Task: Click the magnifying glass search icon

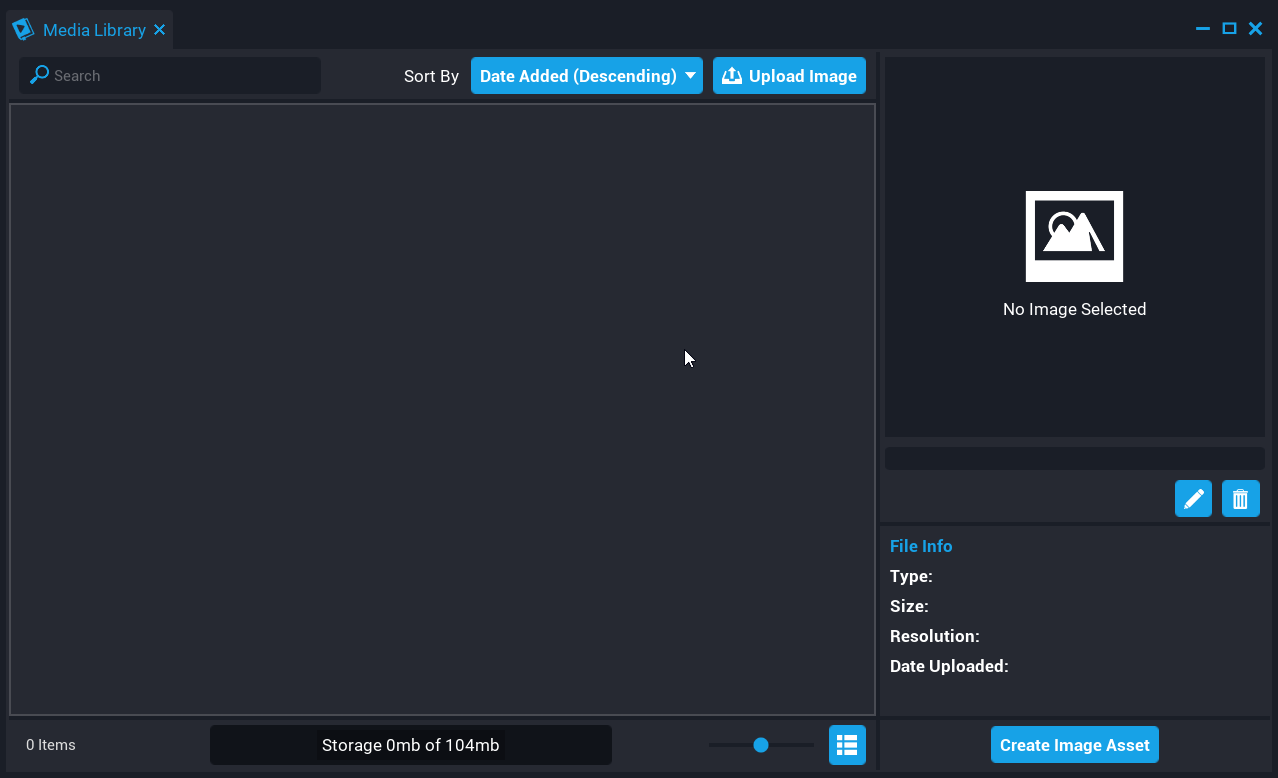Action: [39, 75]
